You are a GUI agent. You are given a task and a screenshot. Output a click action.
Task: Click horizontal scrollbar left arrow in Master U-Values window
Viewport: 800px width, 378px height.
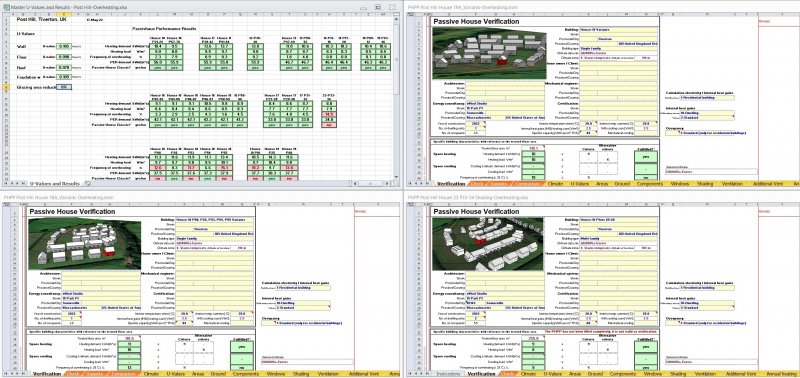coord(355,184)
